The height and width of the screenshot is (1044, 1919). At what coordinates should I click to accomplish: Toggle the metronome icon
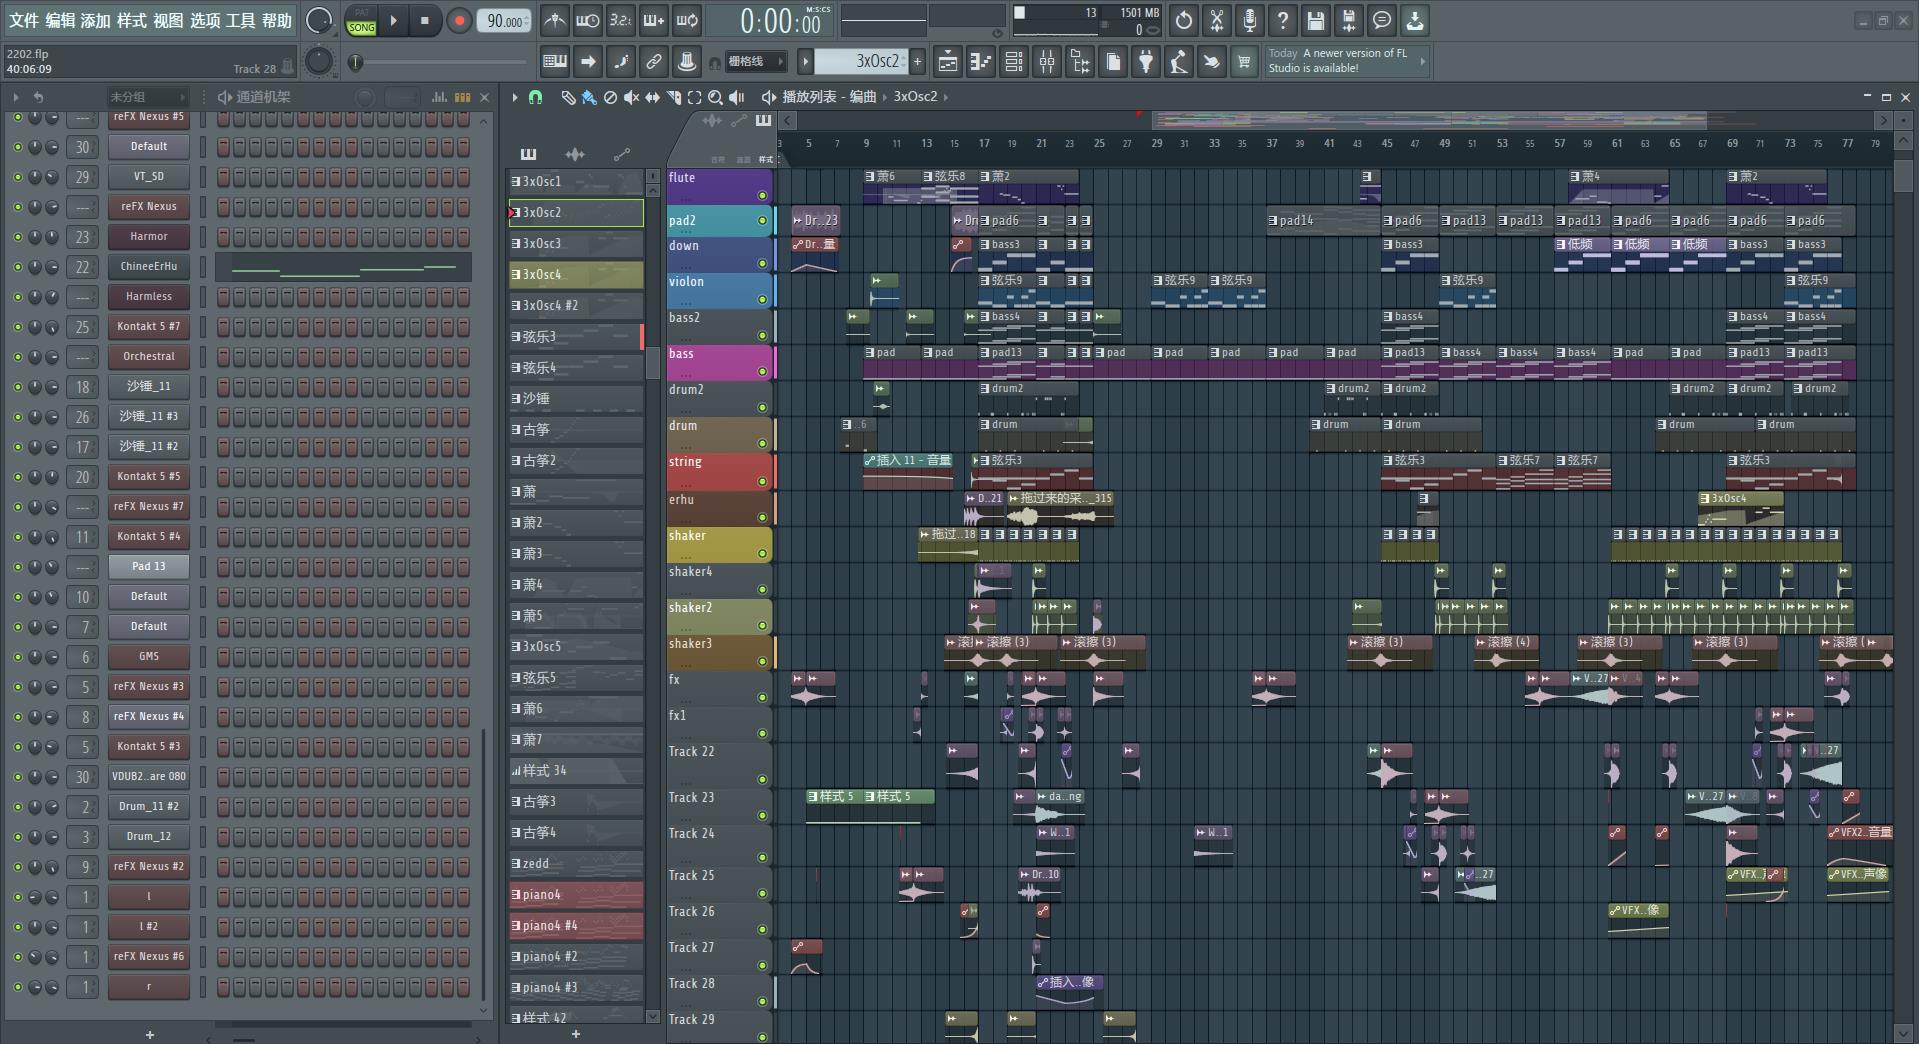tap(554, 20)
